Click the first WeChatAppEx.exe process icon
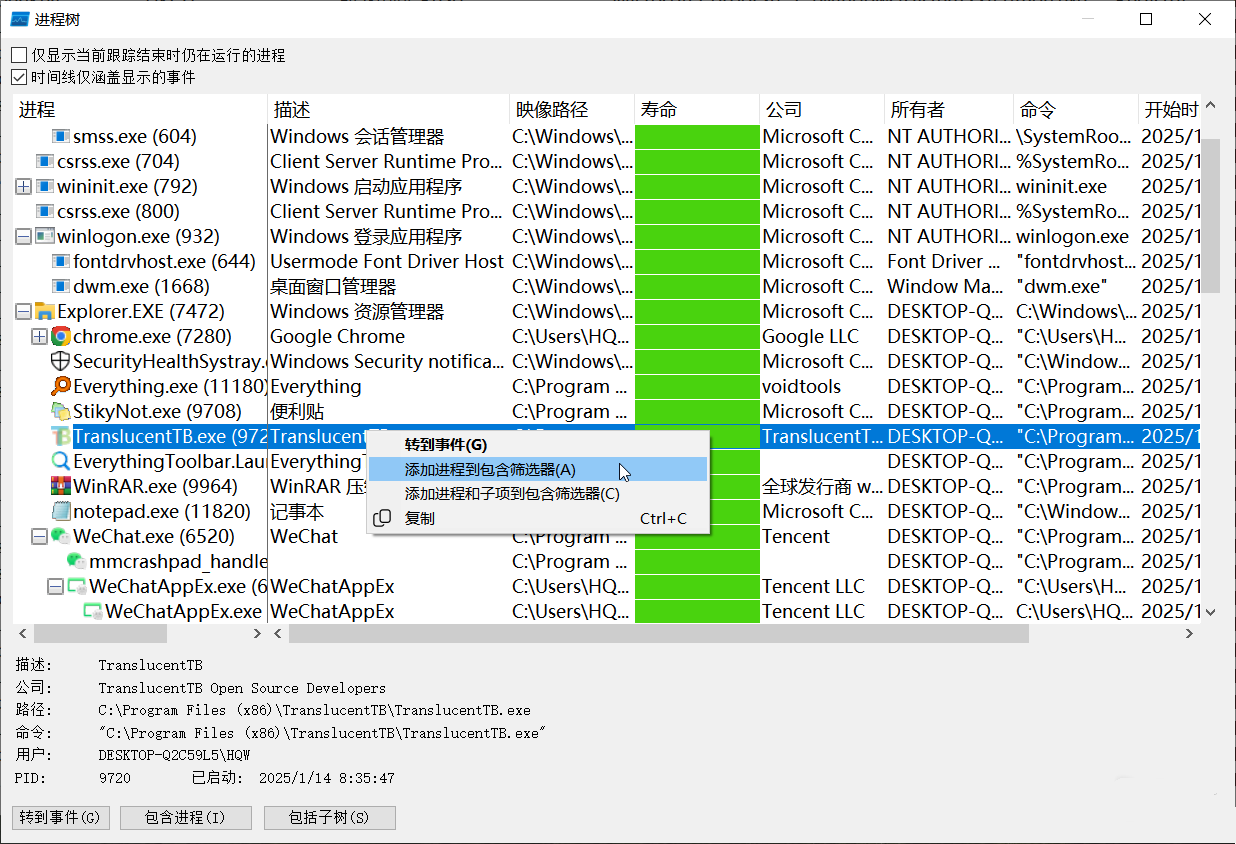1236x844 pixels. click(76, 586)
